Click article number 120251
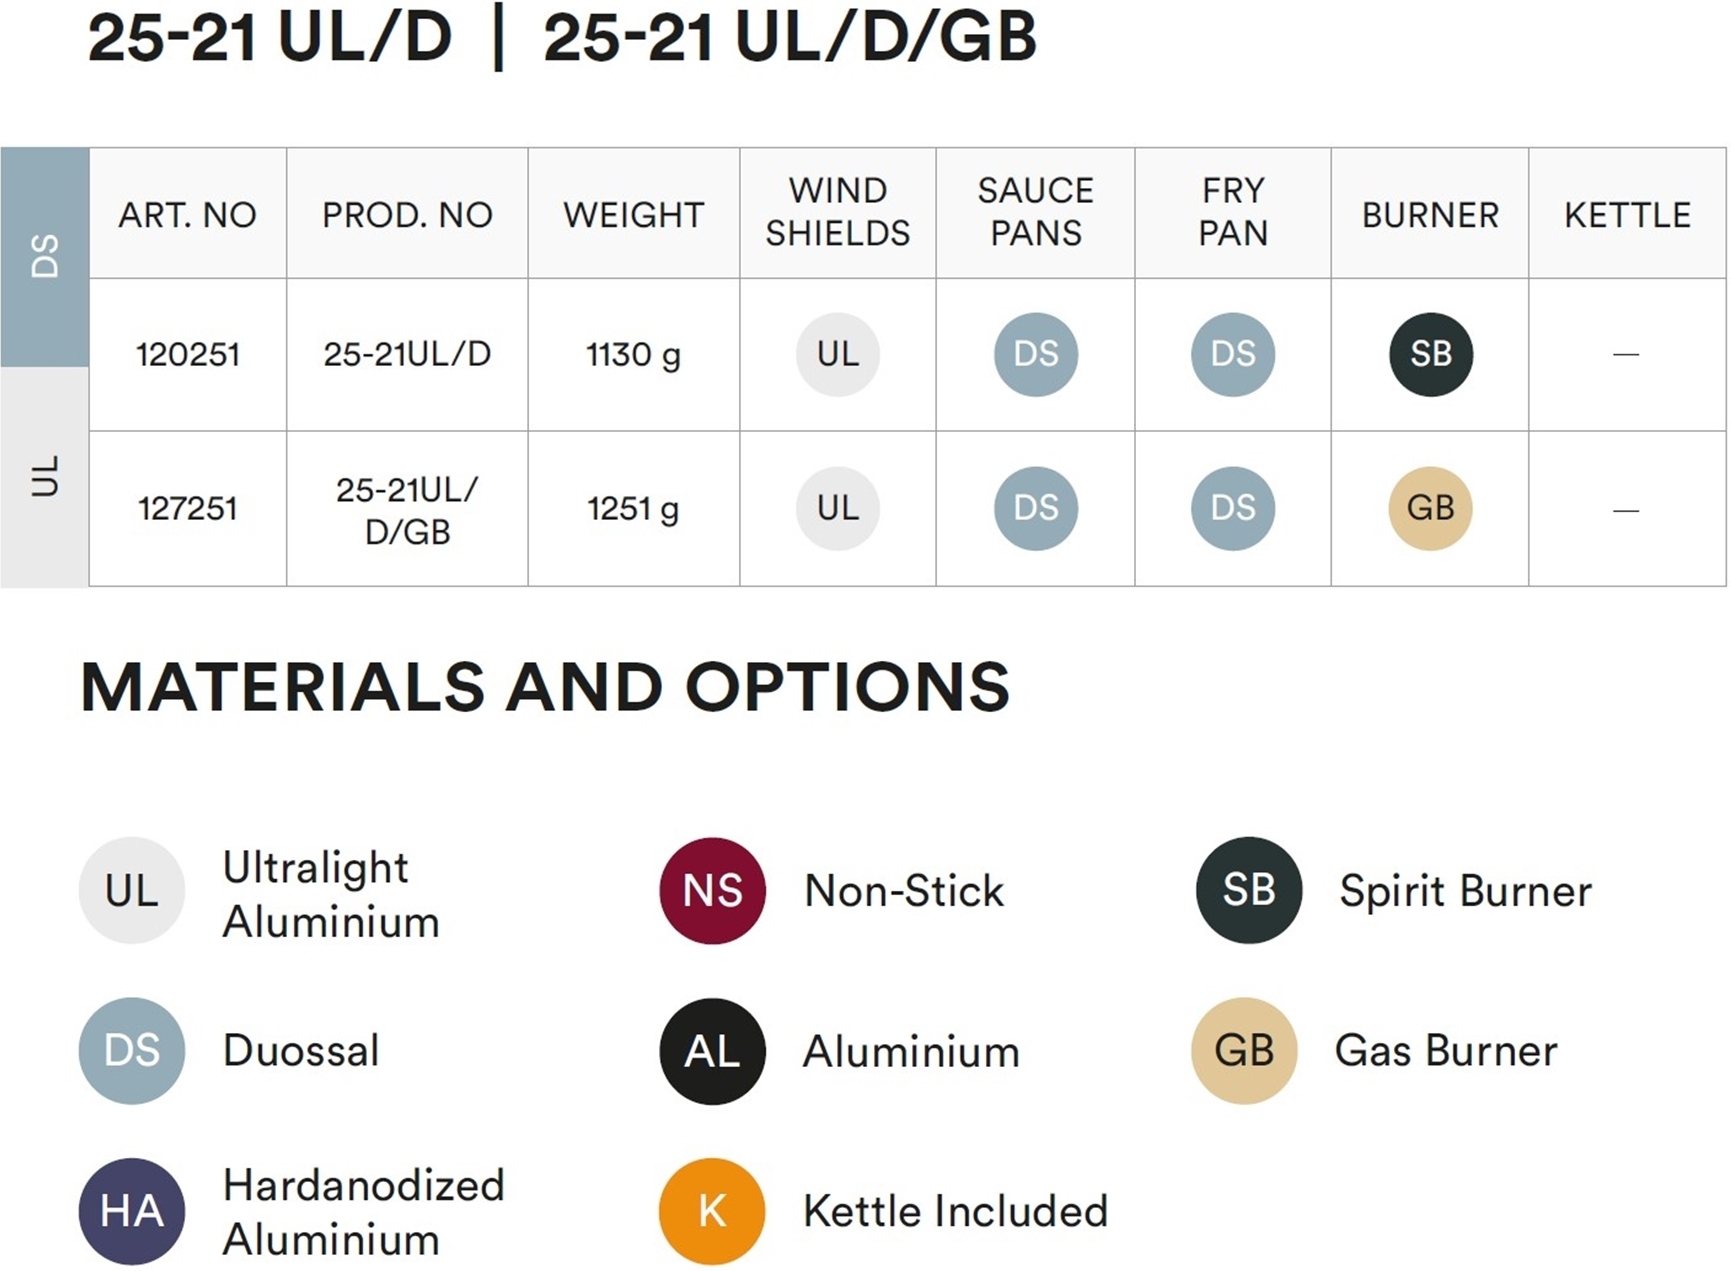The image size is (1731, 1271). (x=188, y=355)
